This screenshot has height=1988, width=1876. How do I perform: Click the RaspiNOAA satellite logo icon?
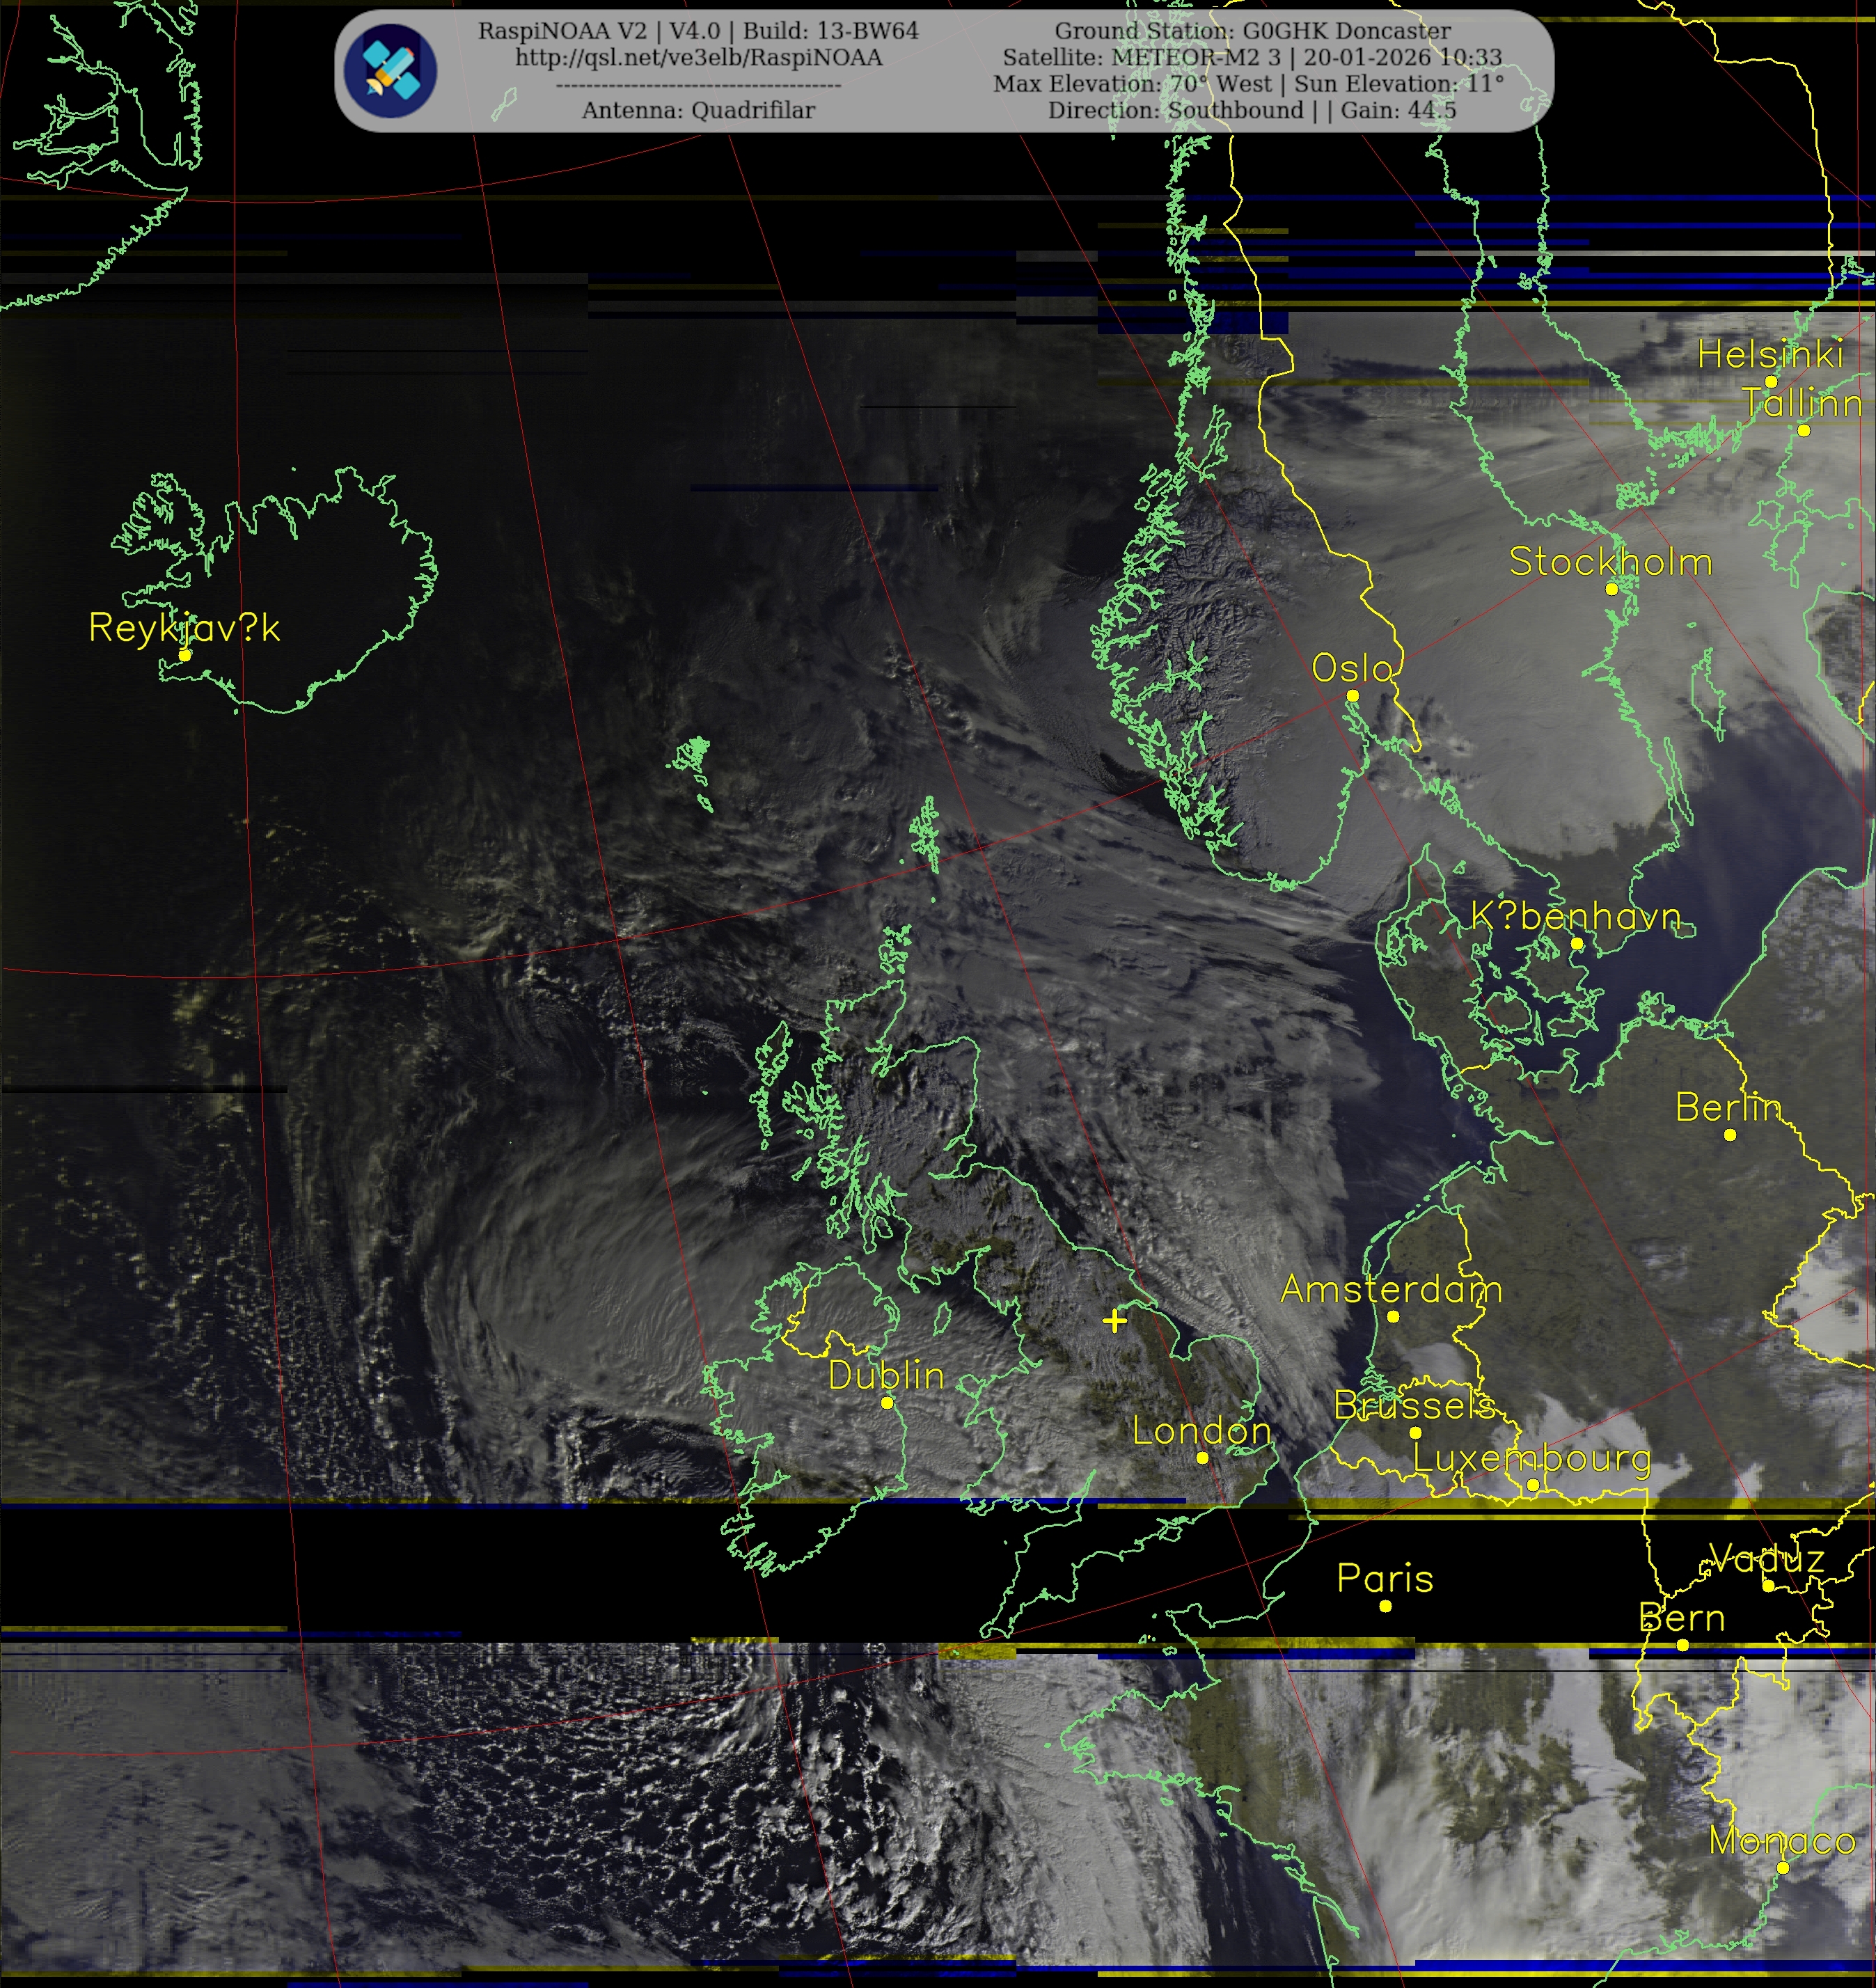pyautogui.click(x=390, y=71)
